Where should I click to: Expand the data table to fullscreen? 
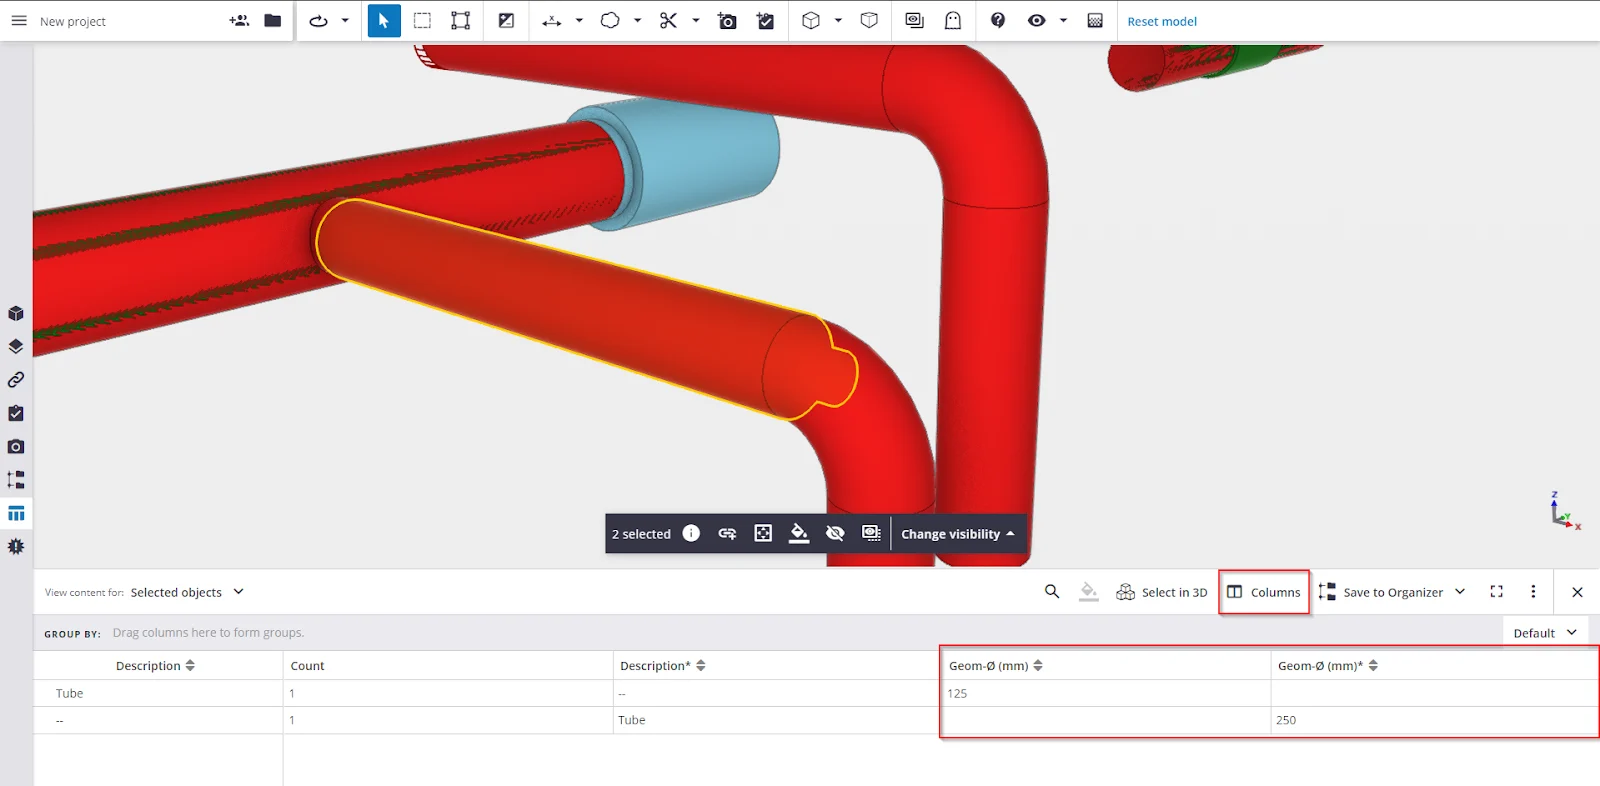pyautogui.click(x=1497, y=592)
